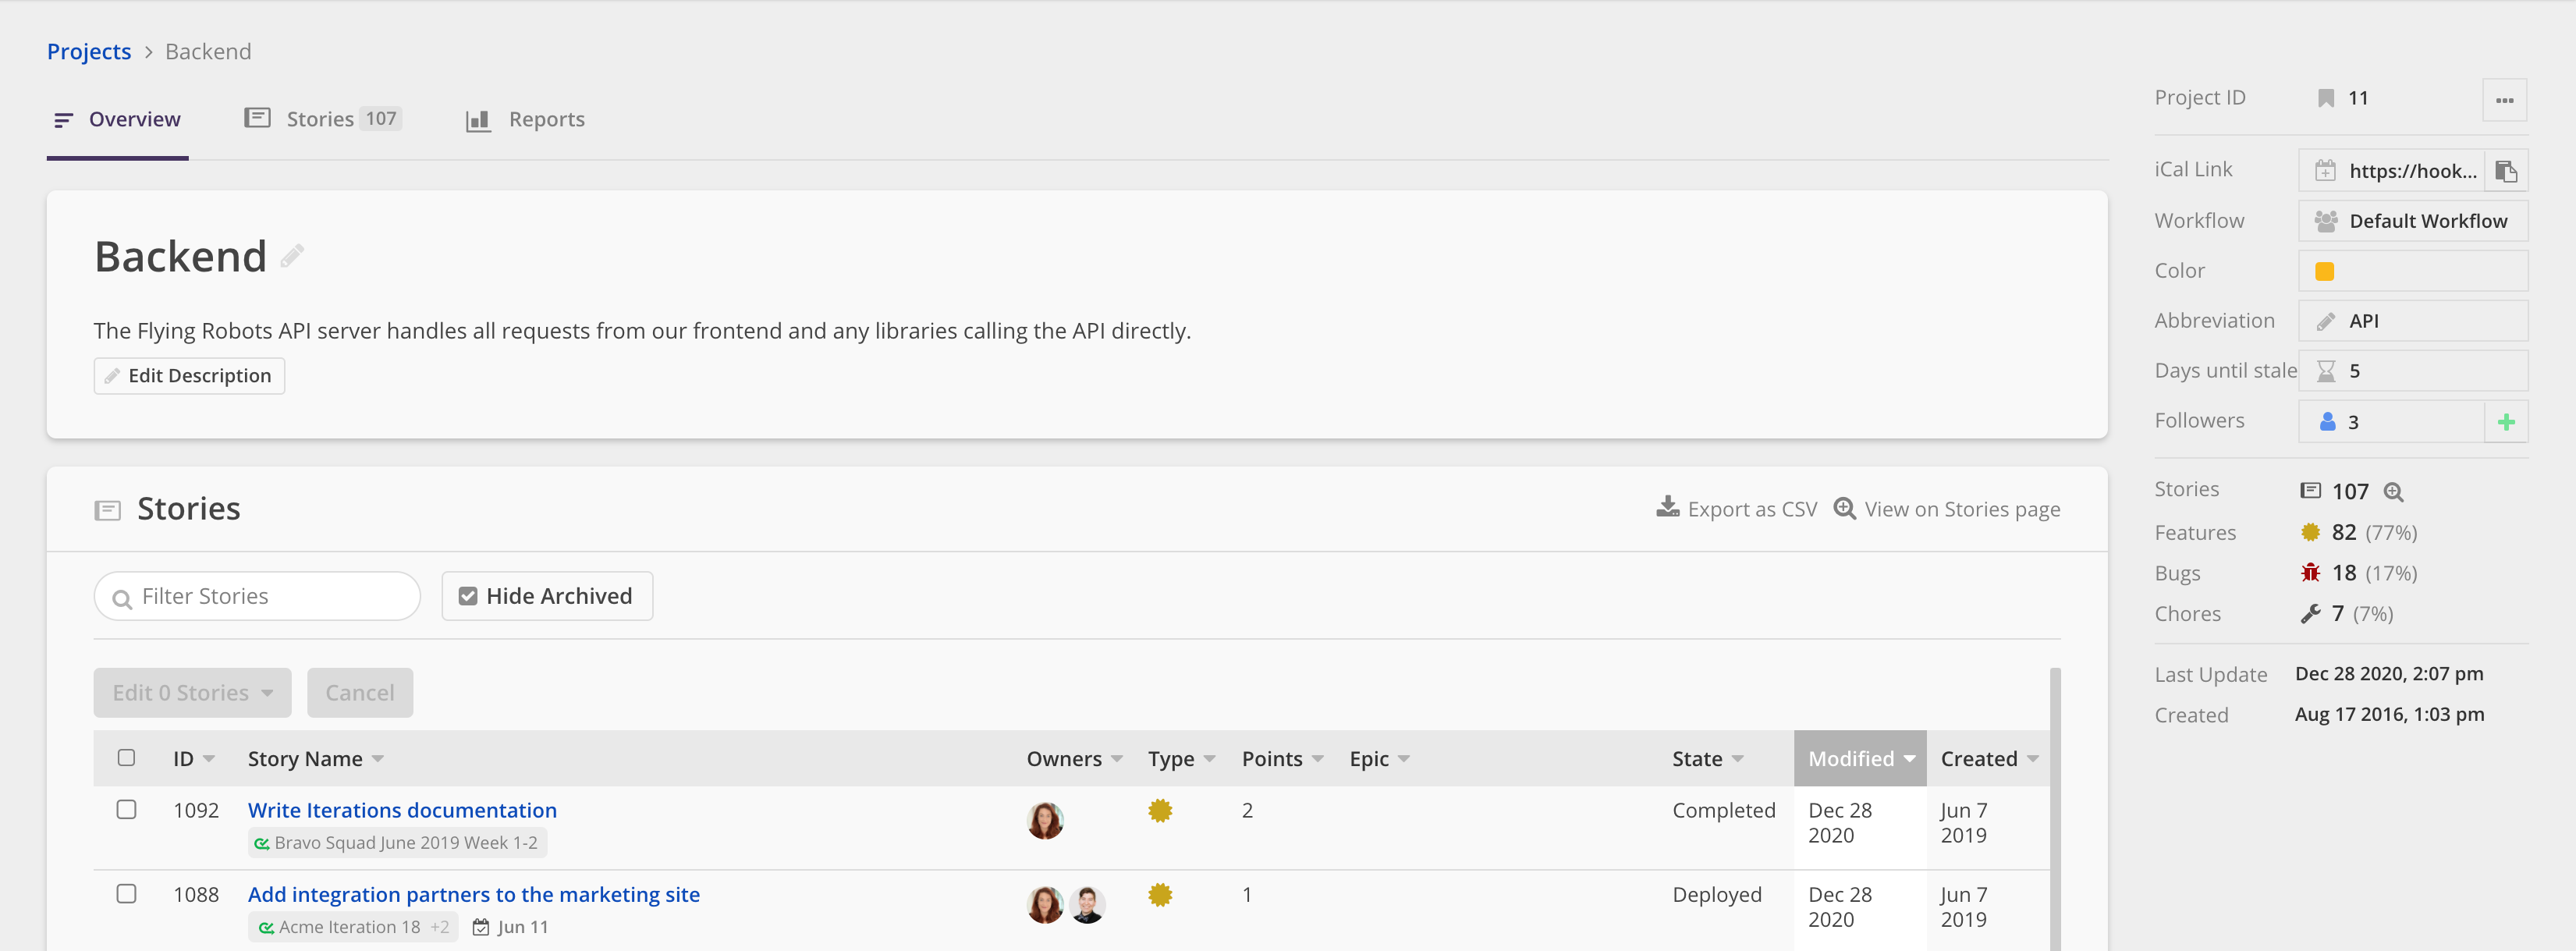Click the second owner avatar of story 1088
The image size is (2576, 951).
point(1087,905)
